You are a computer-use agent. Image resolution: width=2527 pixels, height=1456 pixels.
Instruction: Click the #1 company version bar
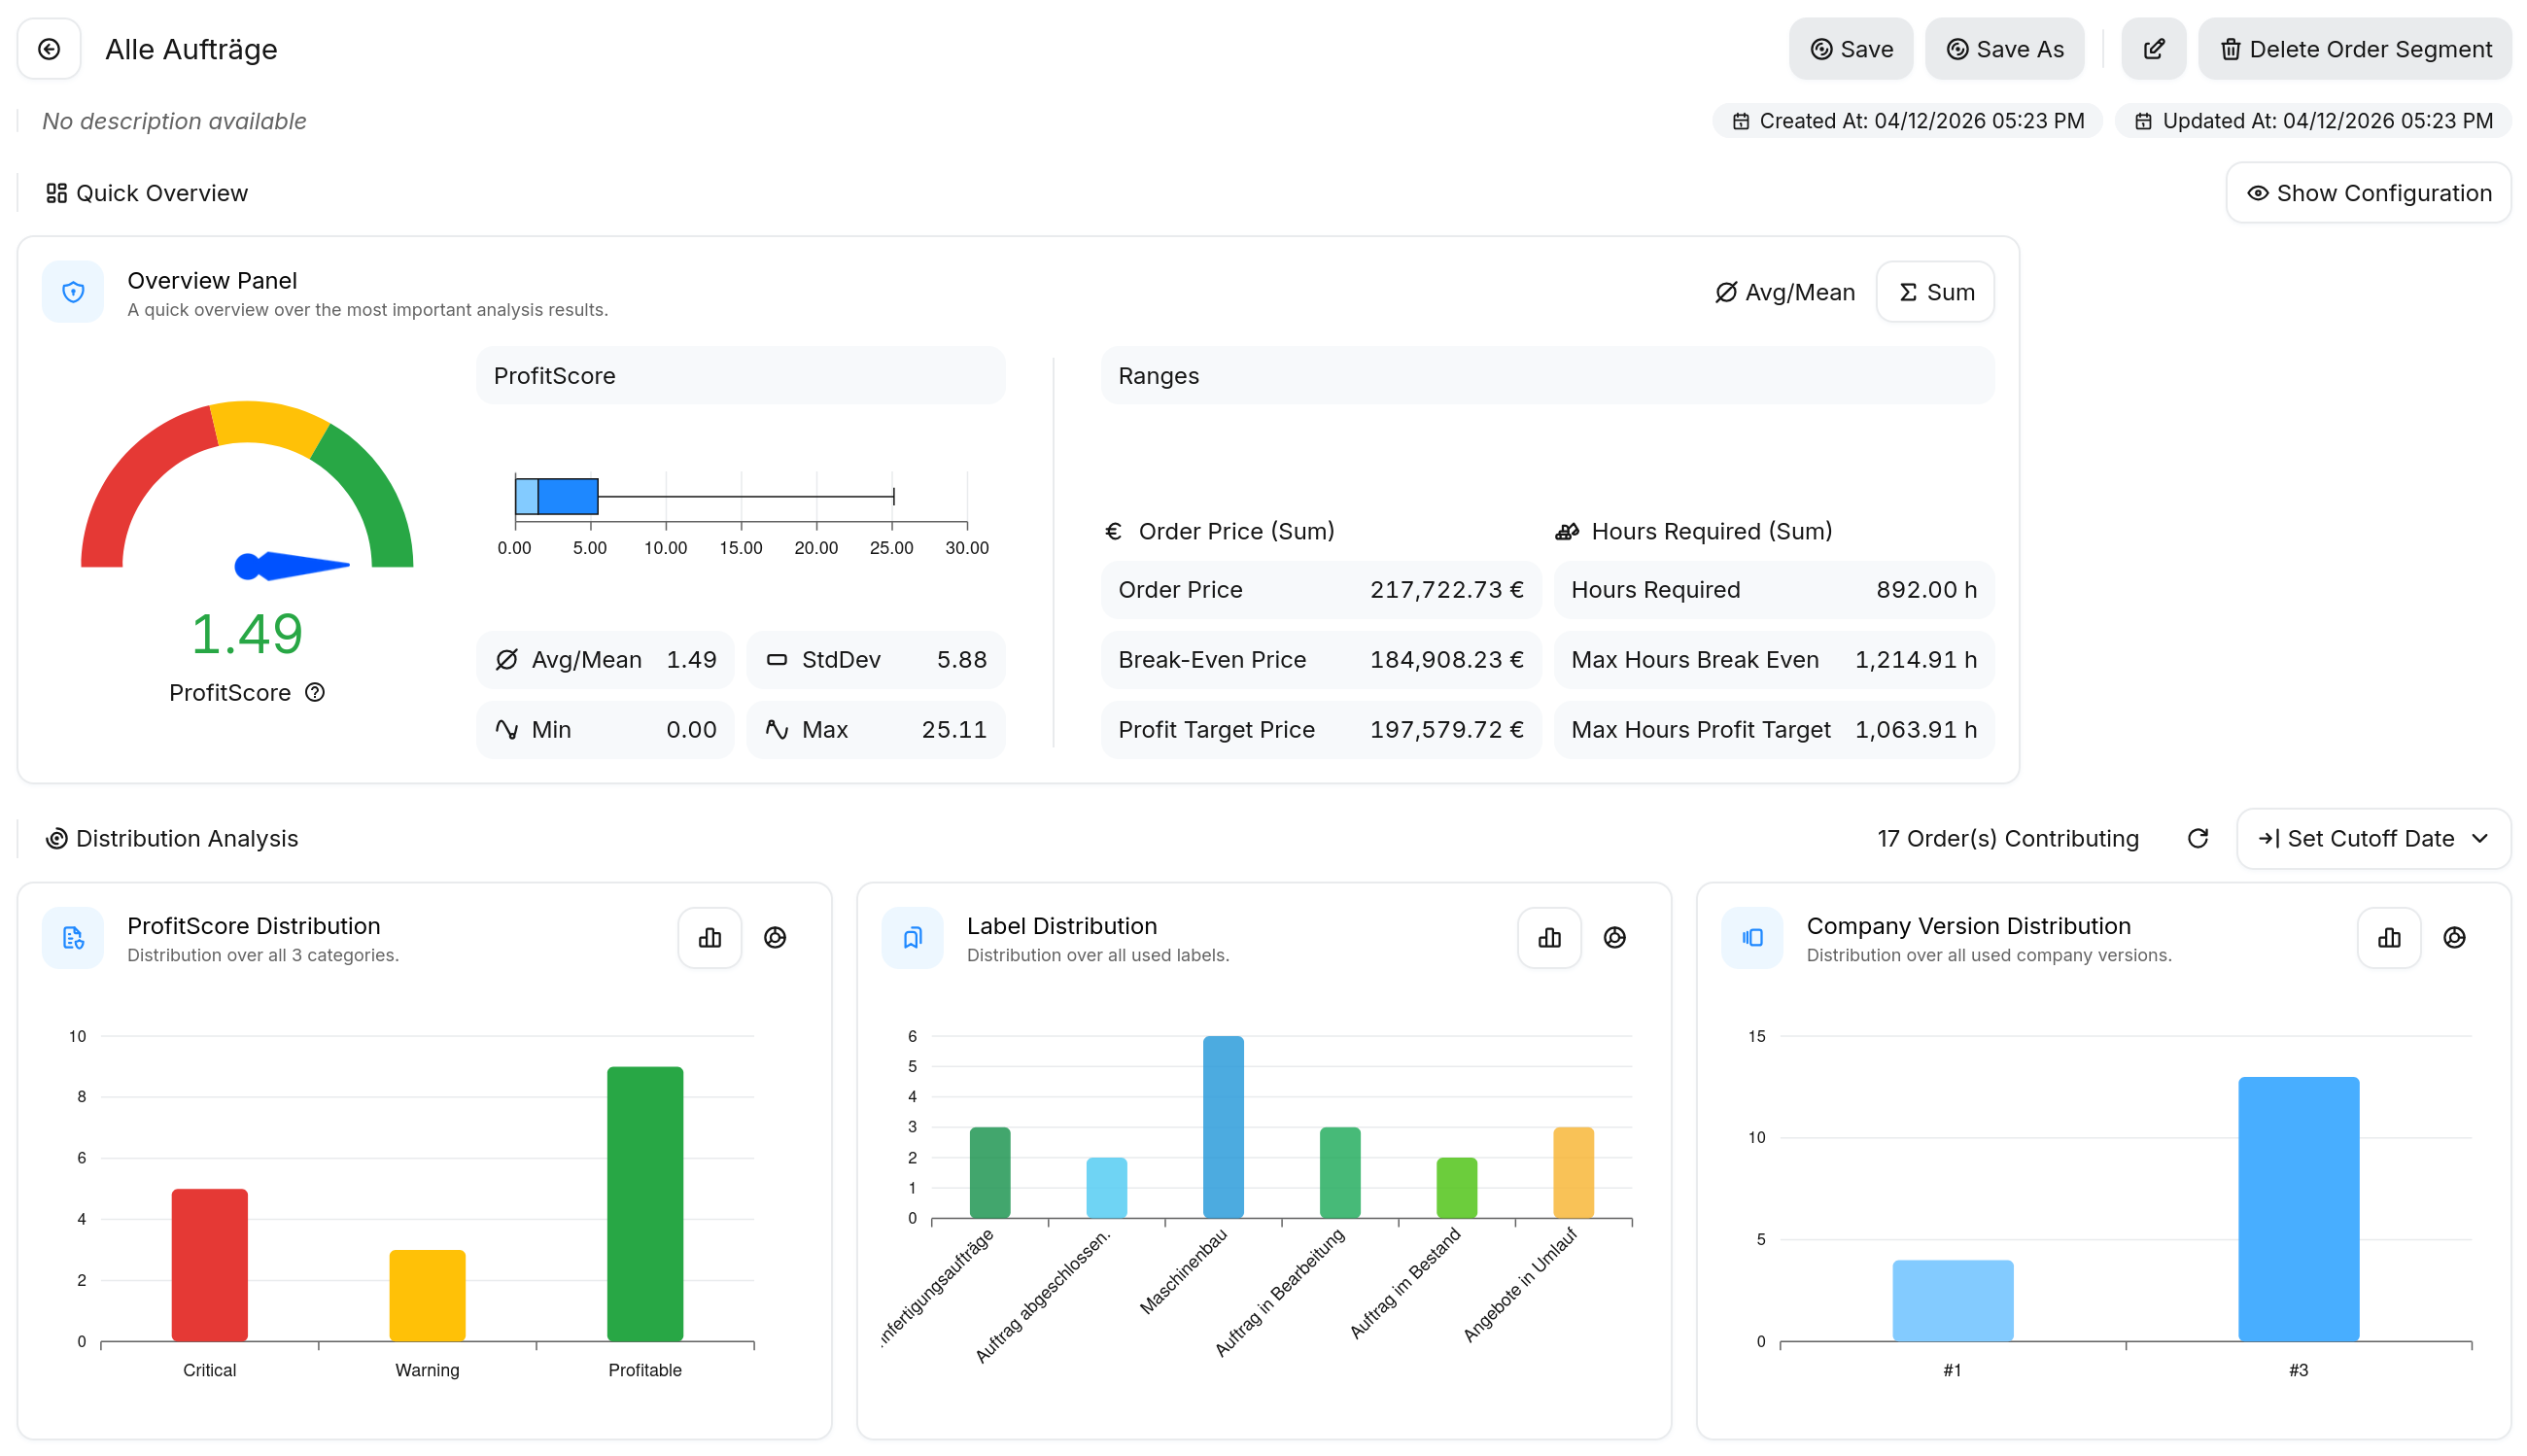pos(1952,1300)
